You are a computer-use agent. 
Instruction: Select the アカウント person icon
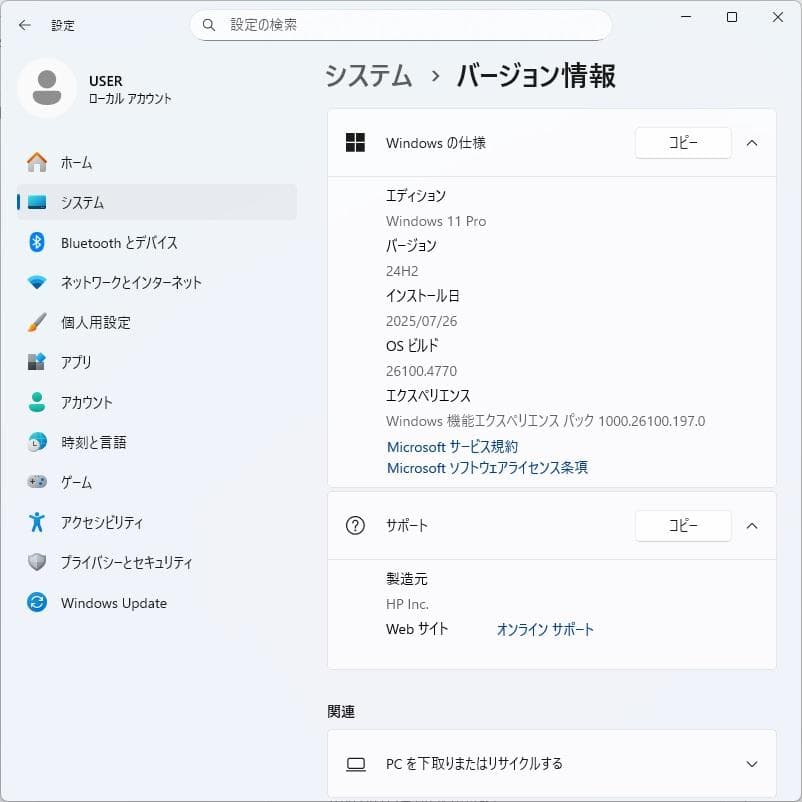tap(35, 402)
